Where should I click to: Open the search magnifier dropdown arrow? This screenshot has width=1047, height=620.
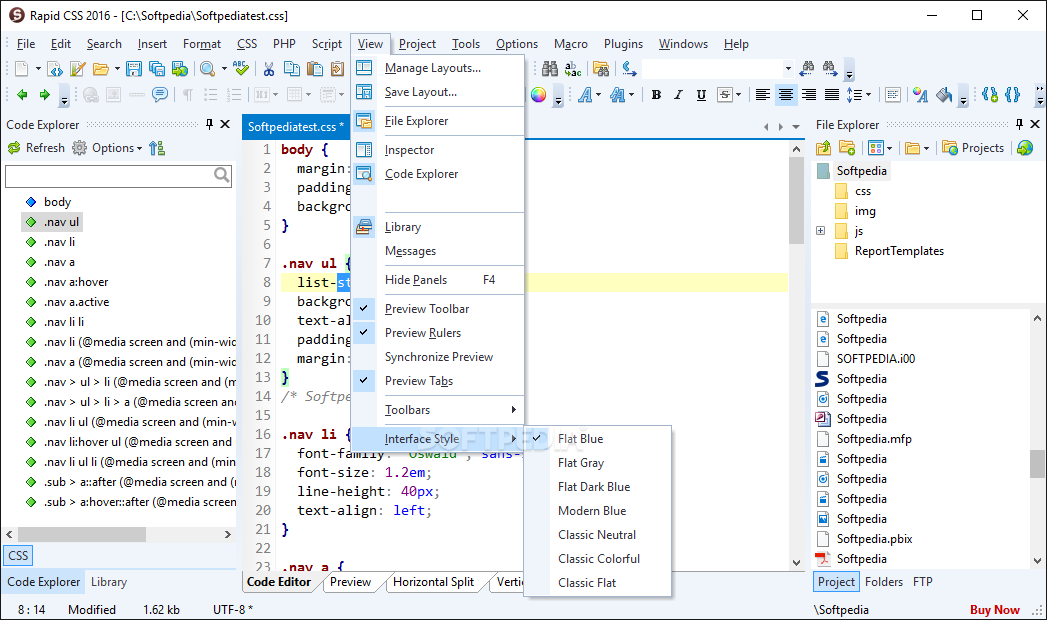224,69
